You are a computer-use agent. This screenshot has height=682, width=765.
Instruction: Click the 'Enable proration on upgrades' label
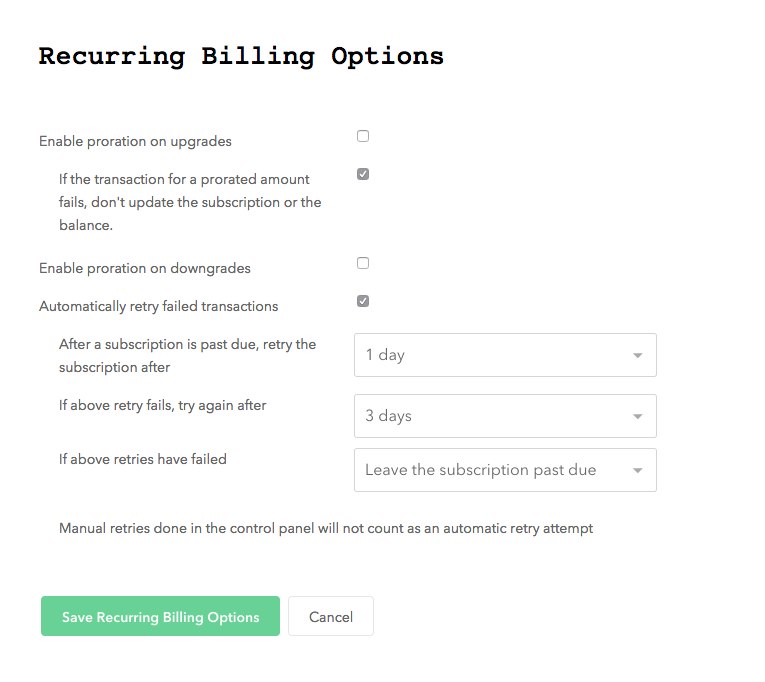135,141
